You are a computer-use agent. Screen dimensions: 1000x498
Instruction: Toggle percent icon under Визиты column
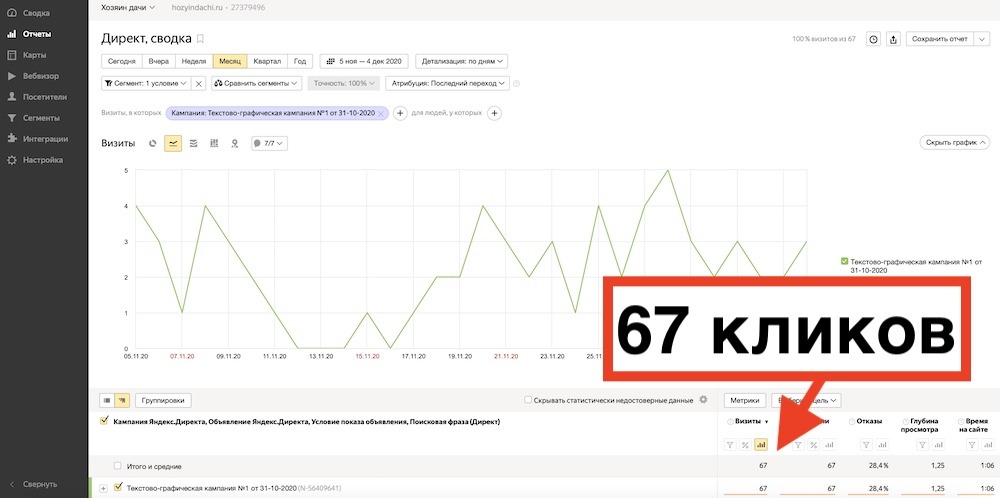(745, 445)
